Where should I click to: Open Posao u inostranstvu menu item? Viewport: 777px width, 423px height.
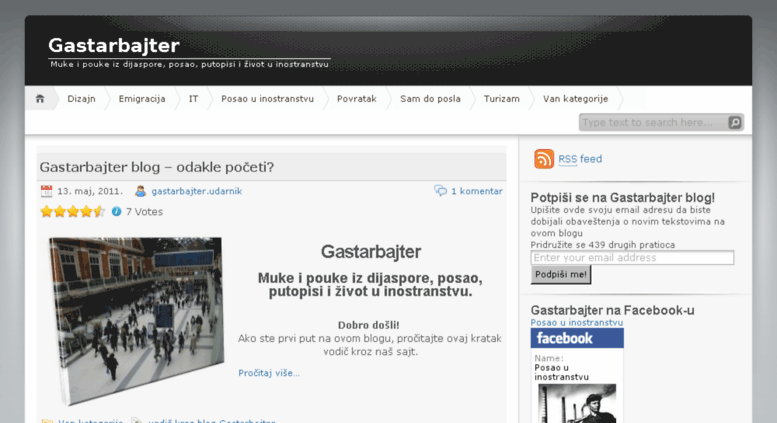268,99
